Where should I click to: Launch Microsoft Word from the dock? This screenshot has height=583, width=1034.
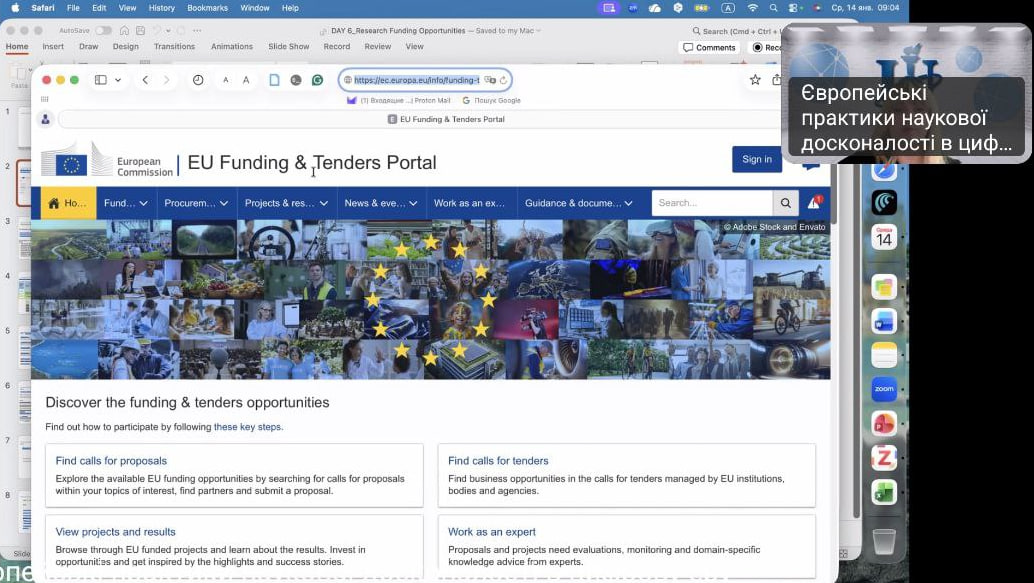click(x=884, y=321)
